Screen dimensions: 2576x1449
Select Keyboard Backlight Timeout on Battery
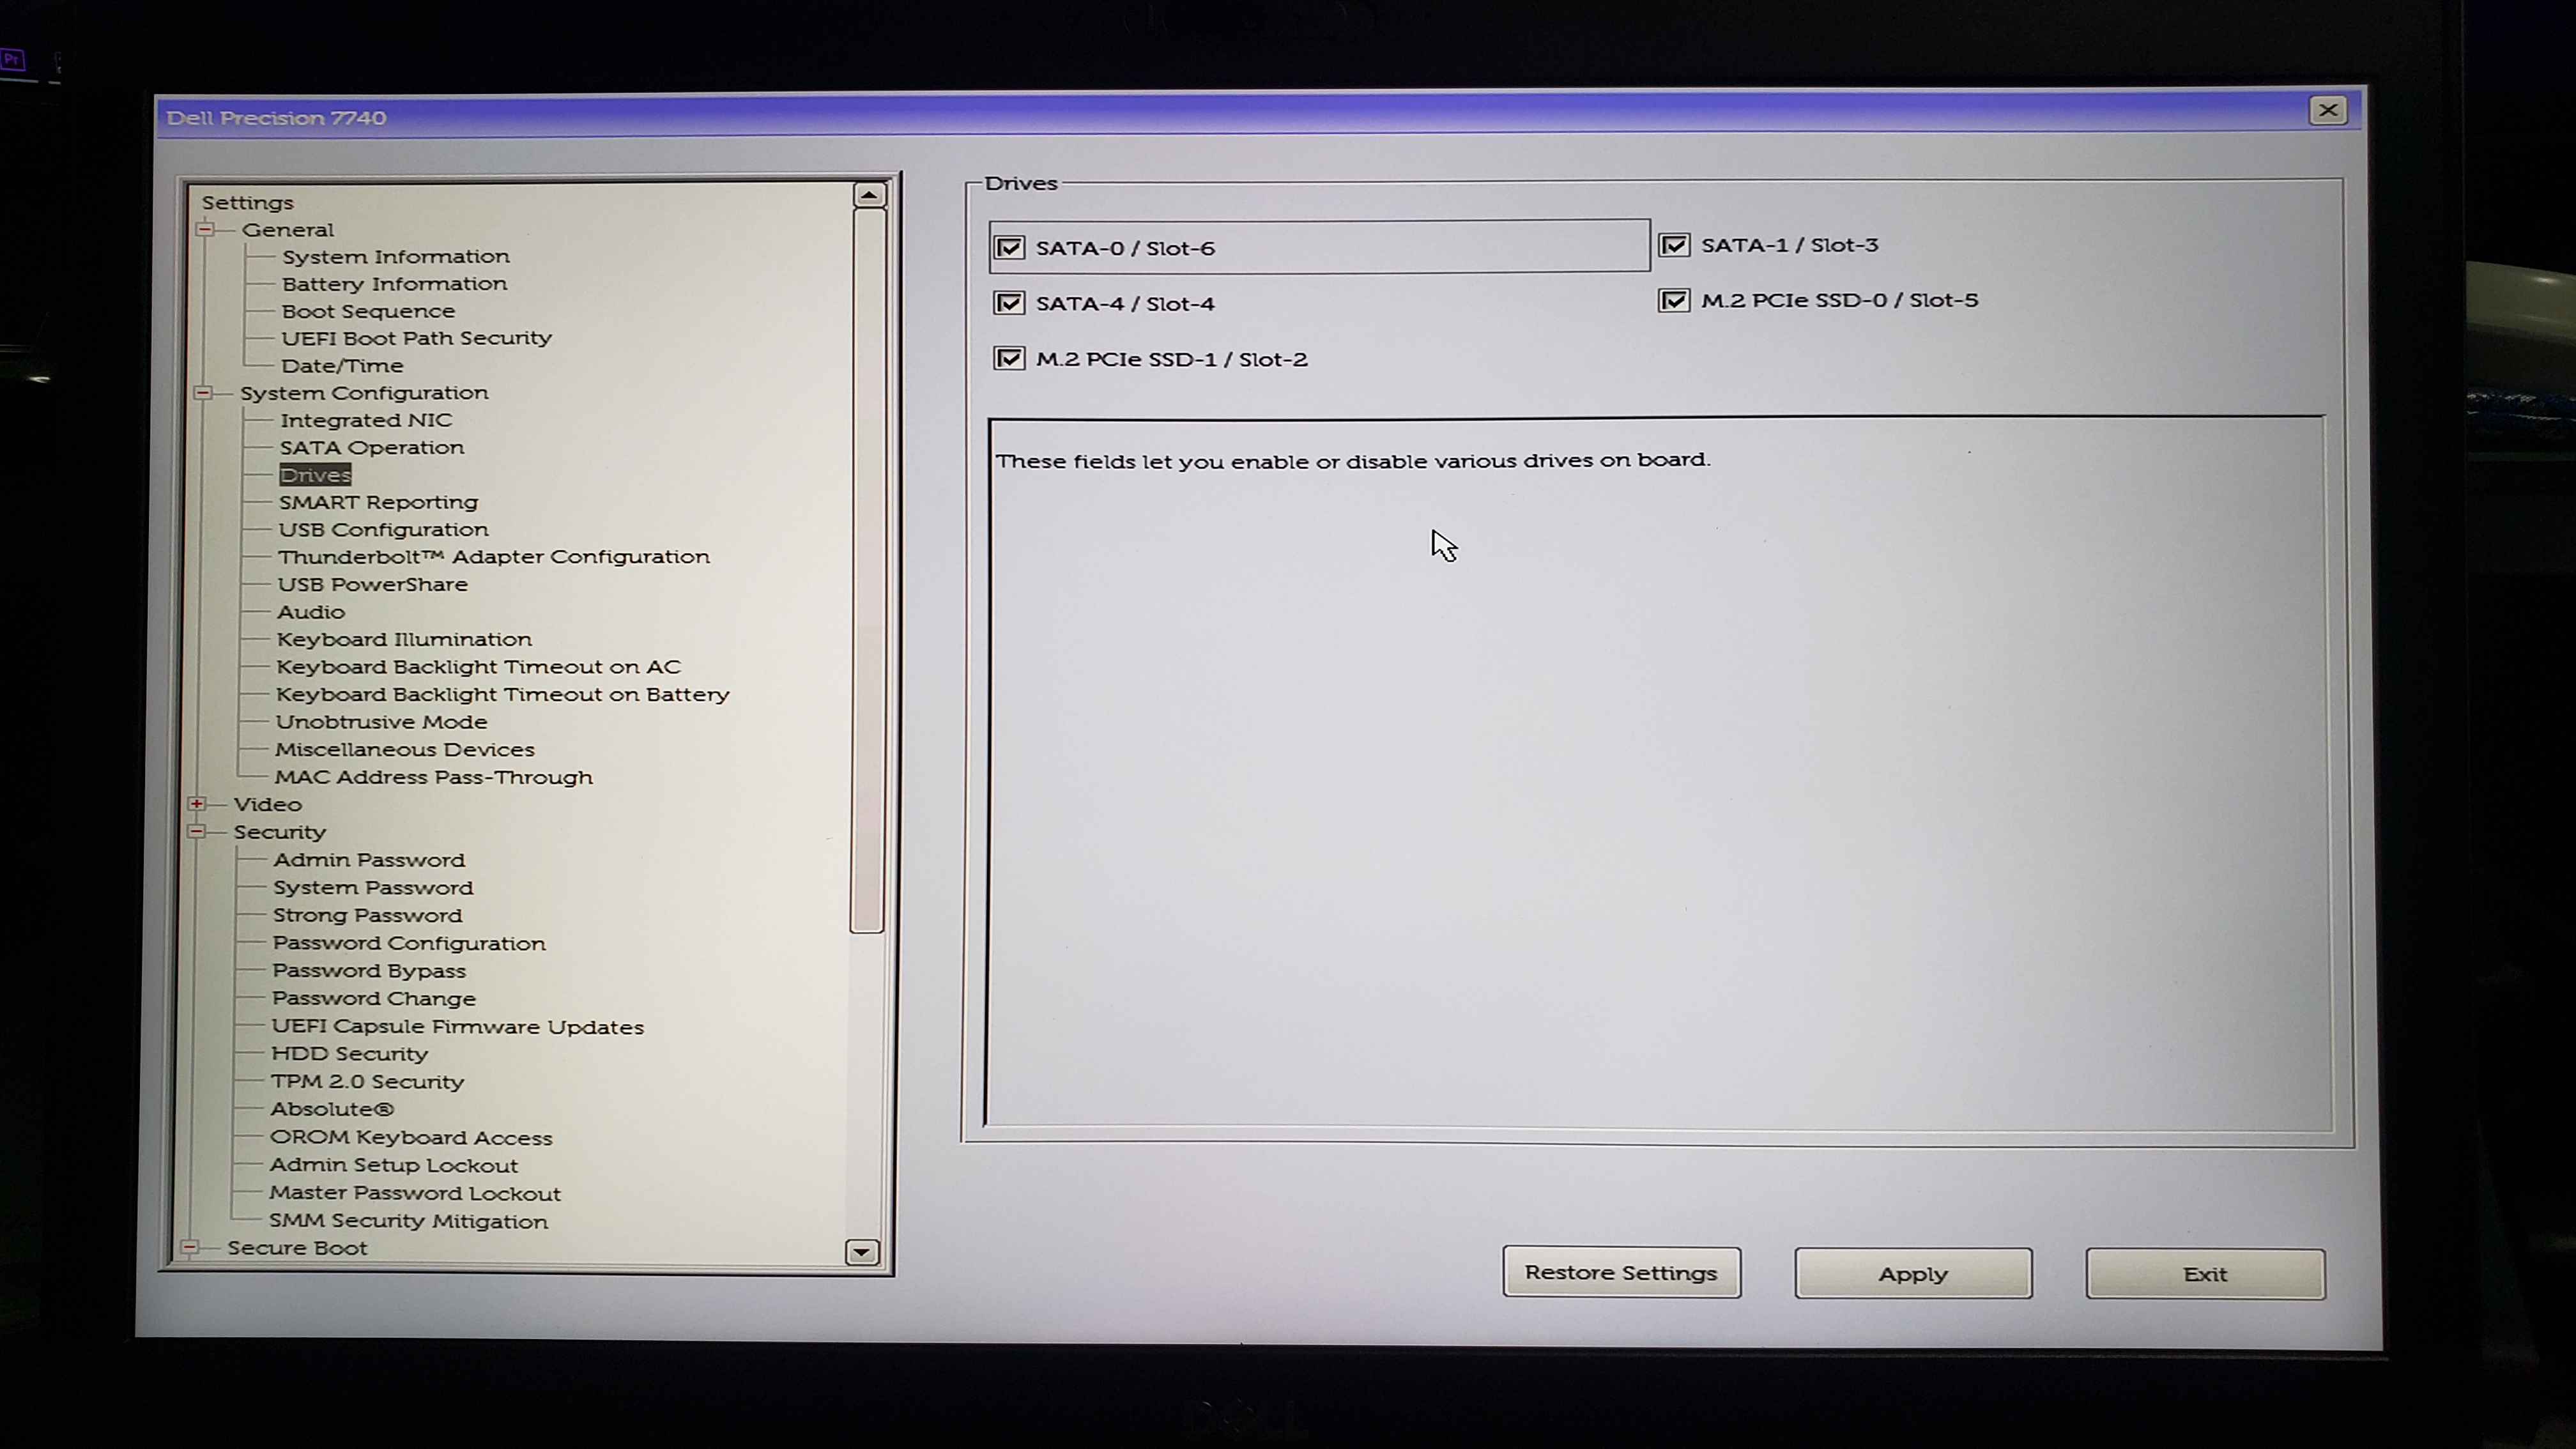pyautogui.click(x=503, y=694)
